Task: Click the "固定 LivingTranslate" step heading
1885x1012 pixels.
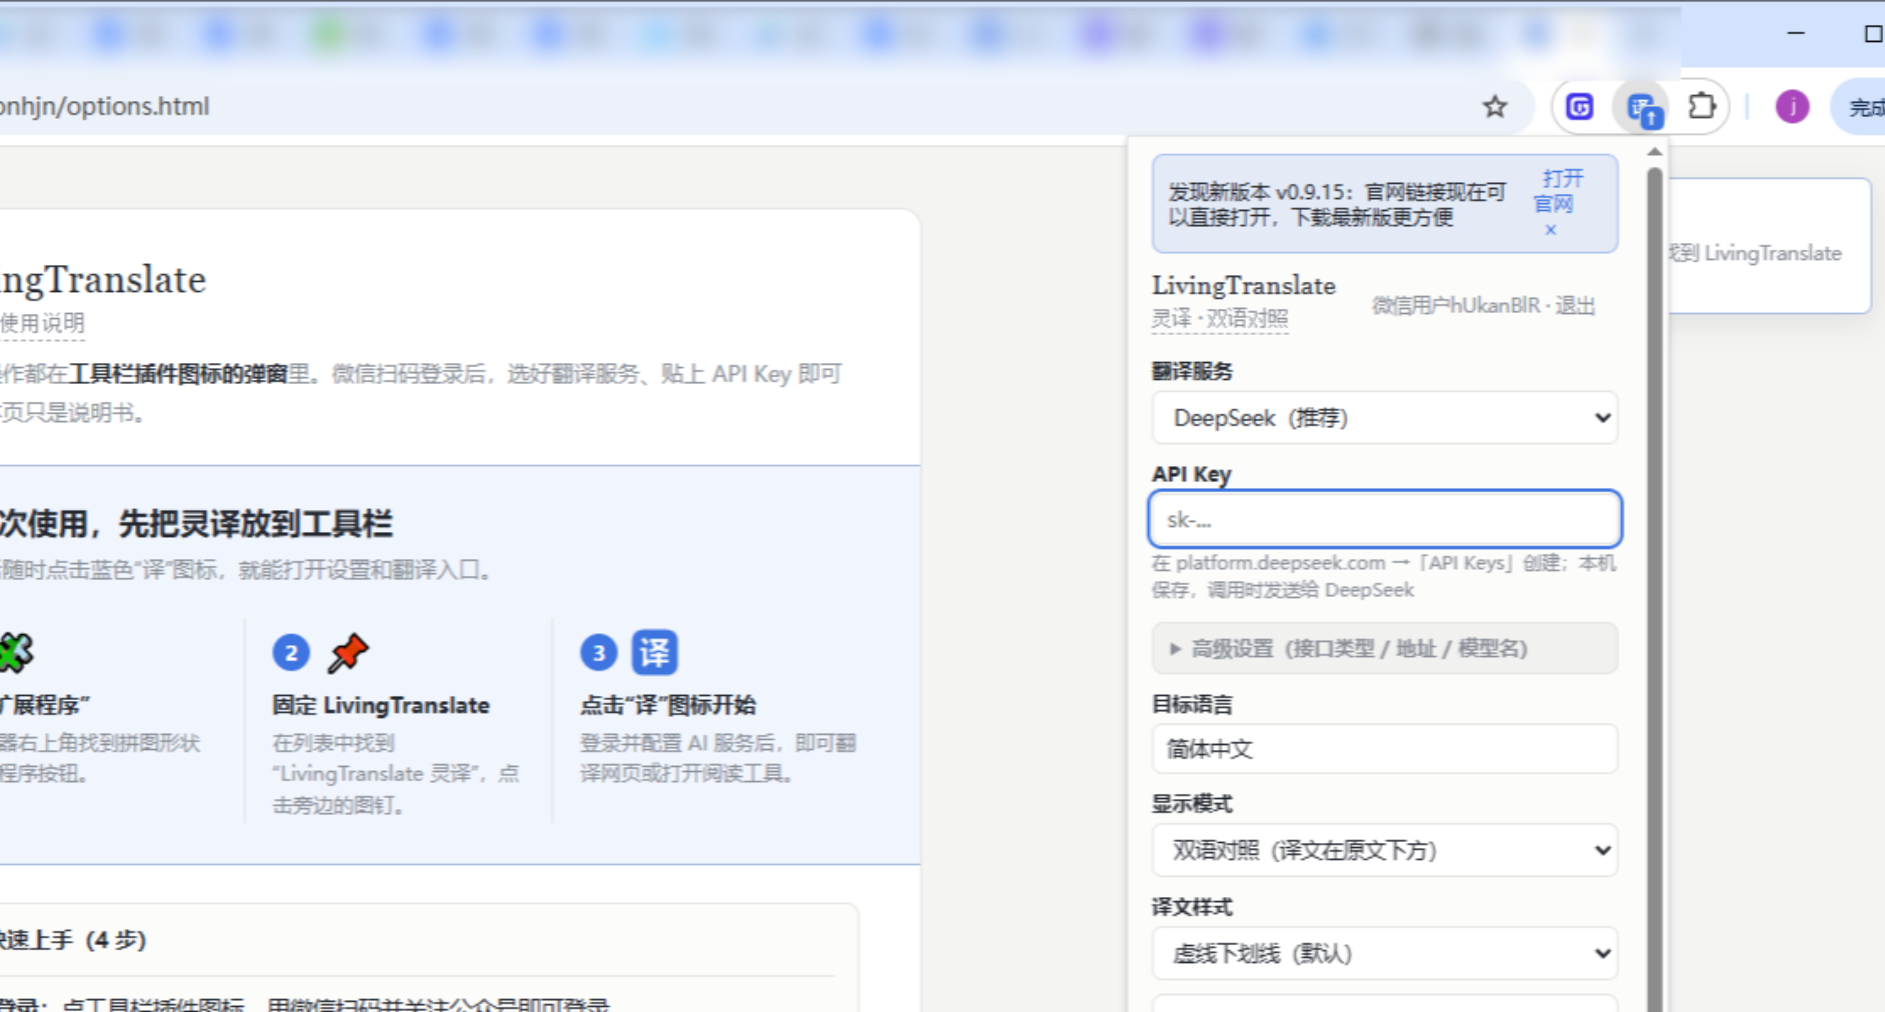Action: [x=381, y=705]
